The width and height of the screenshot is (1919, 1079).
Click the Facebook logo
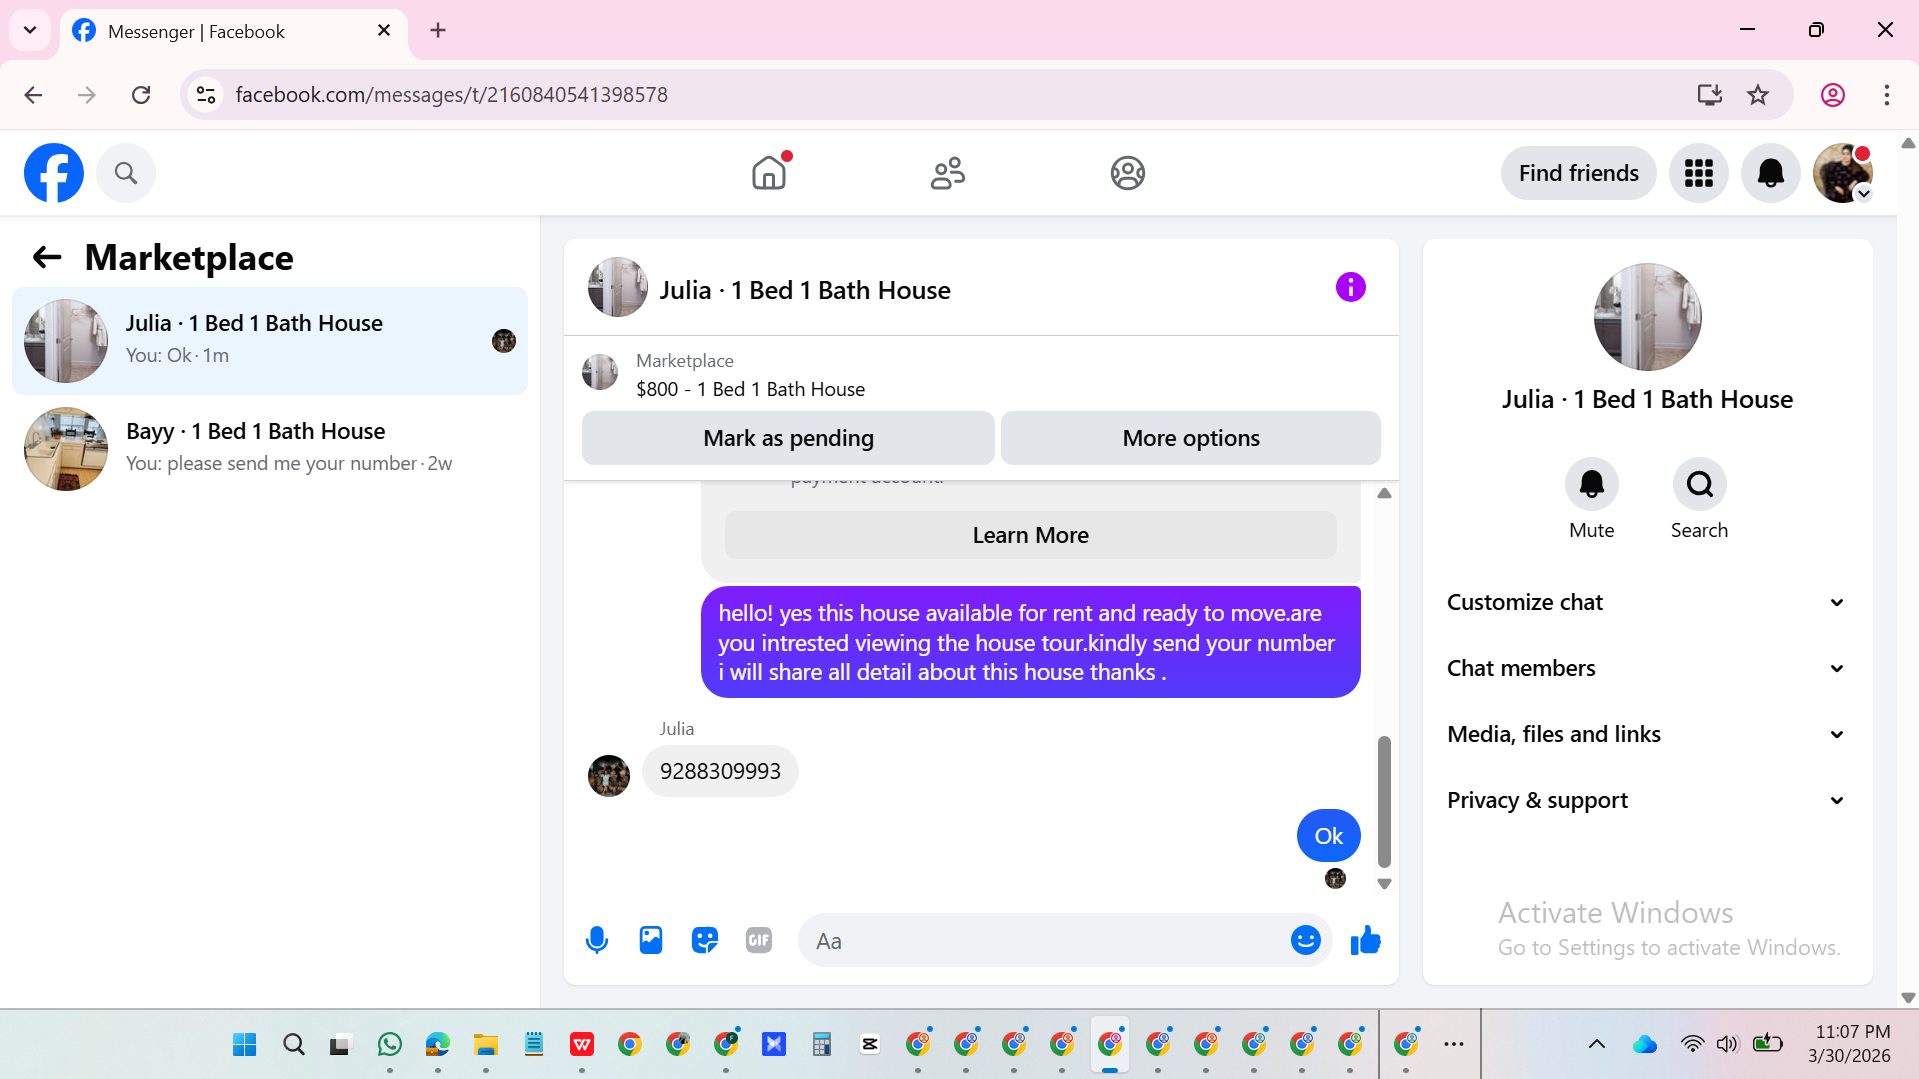click(x=54, y=173)
